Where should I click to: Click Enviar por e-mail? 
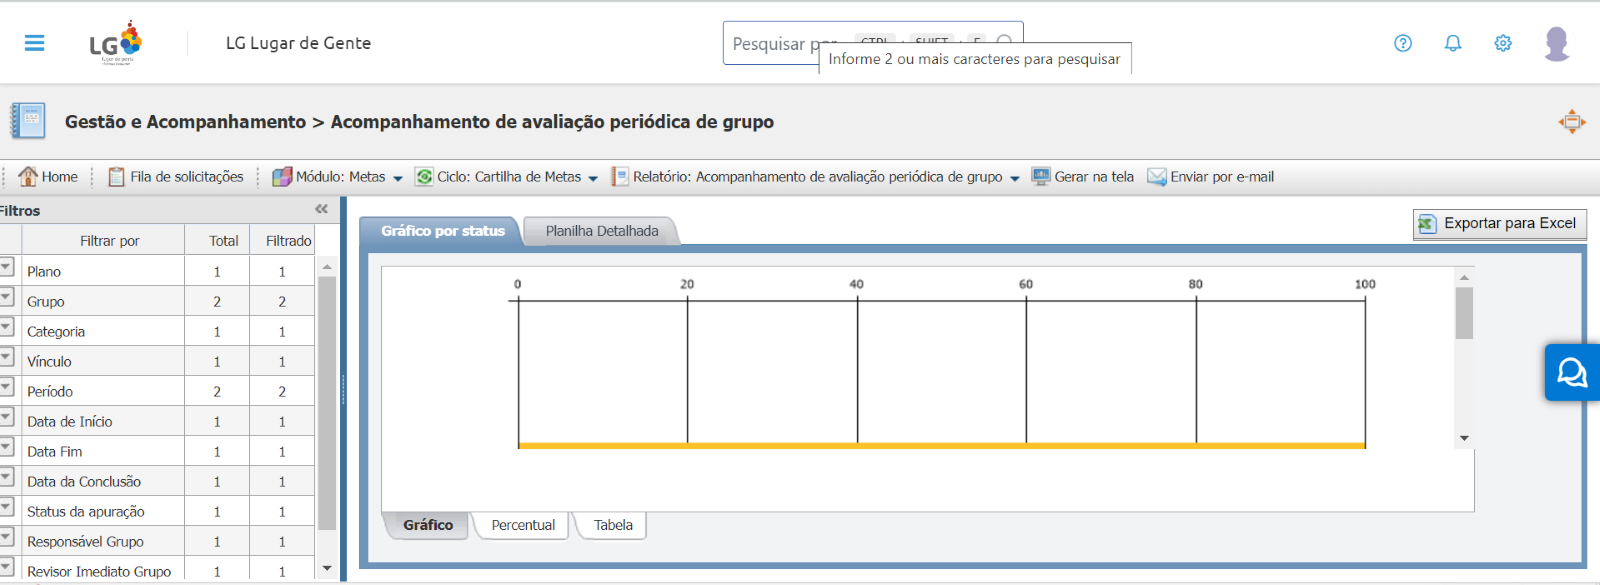point(1211,177)
